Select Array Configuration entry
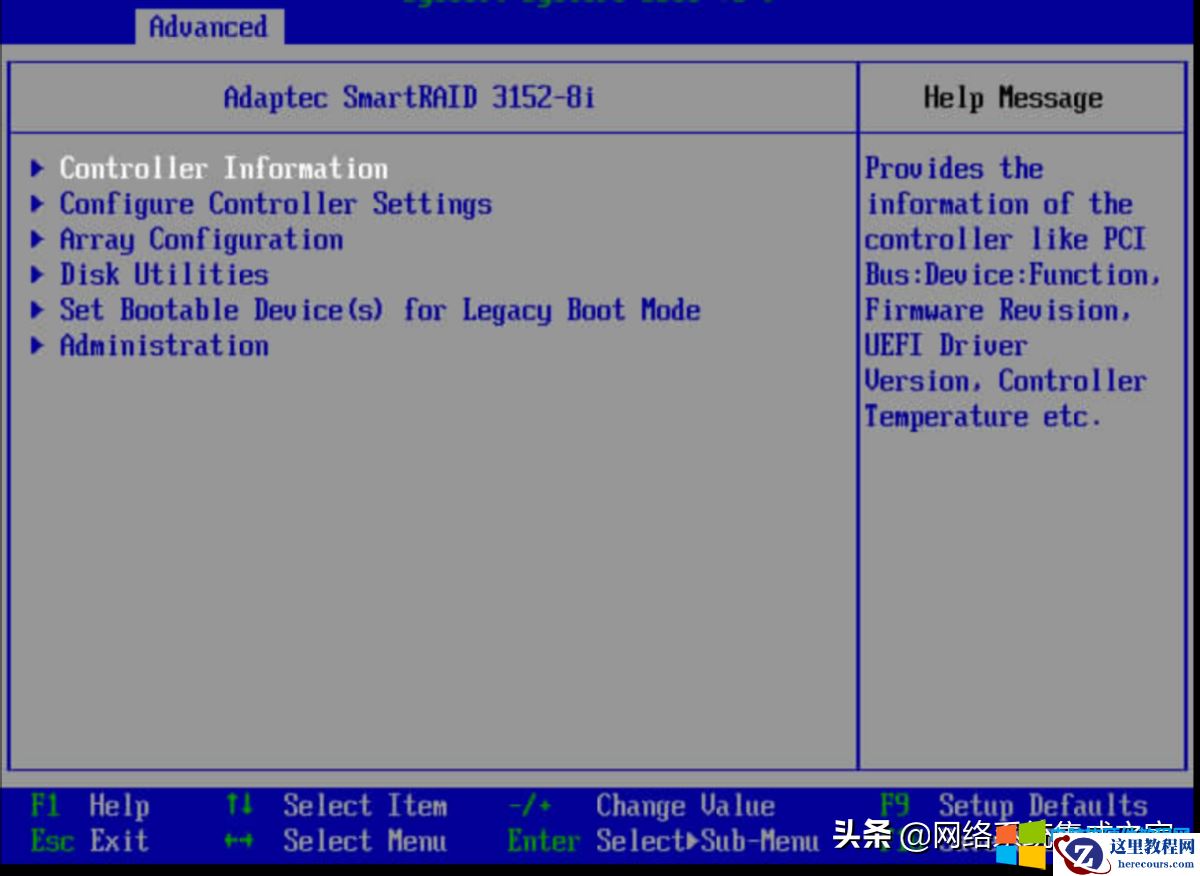The height and width of the screenshot is (876, 1200). pyautogui.click(x=201, y=240)
